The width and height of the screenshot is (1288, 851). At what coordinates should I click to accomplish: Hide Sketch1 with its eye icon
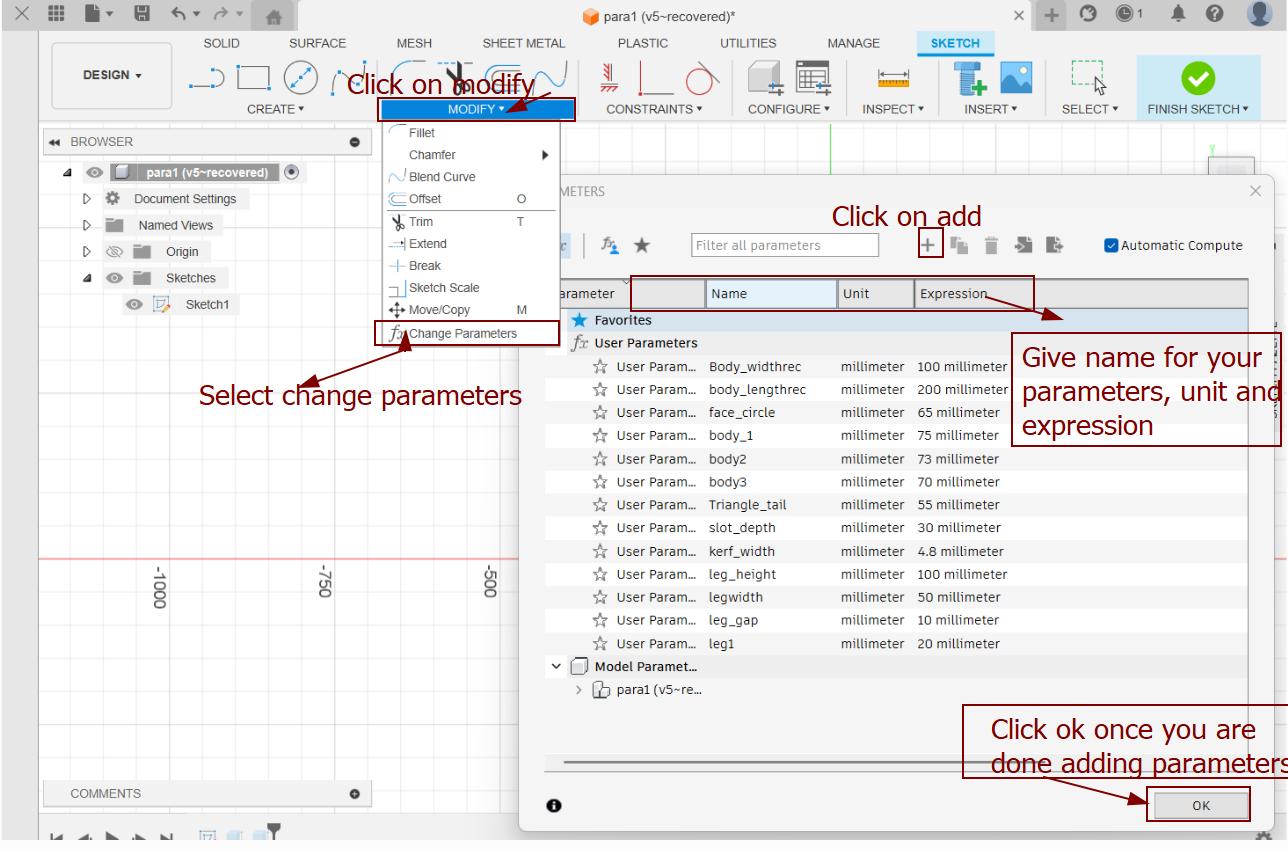[x=135, y=304]
